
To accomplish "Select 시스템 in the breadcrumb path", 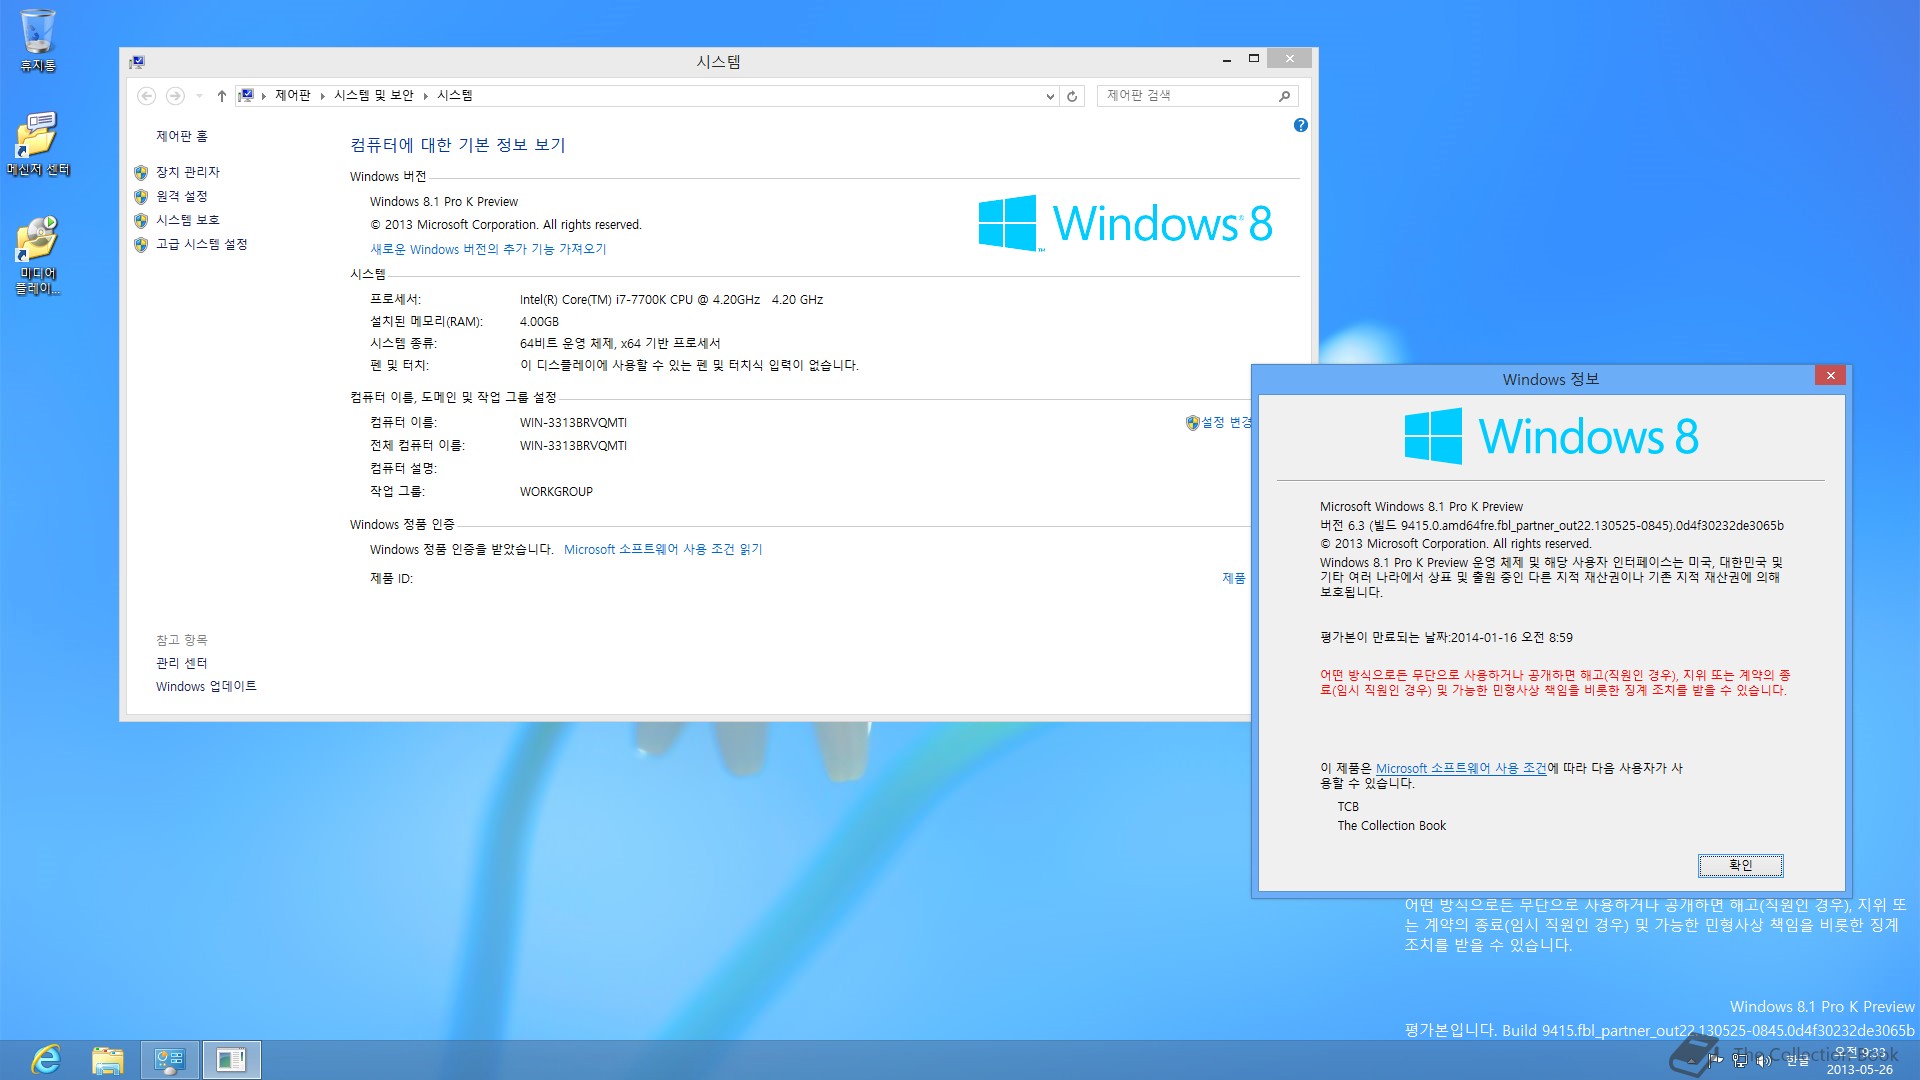I will click(455, 96).
